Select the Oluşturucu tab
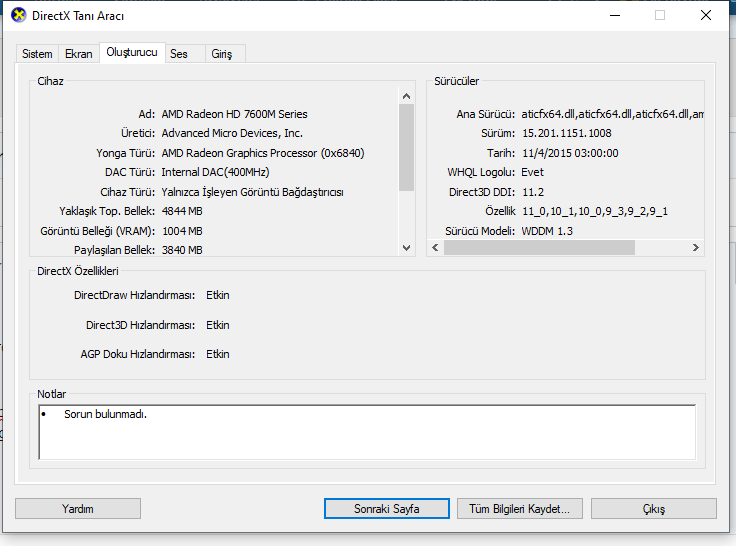The width and height of the screenshot is (736, 546). click(x=132, y=52)
